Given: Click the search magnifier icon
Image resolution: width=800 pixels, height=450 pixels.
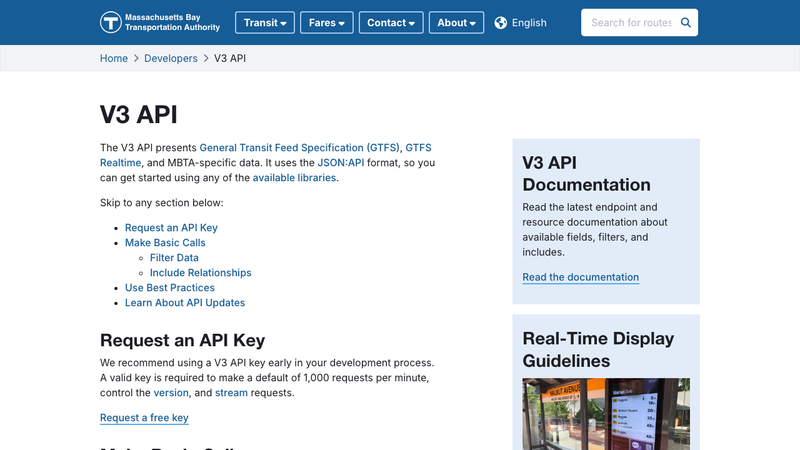Looking at the screenshot, I should [x=685, y=22].
